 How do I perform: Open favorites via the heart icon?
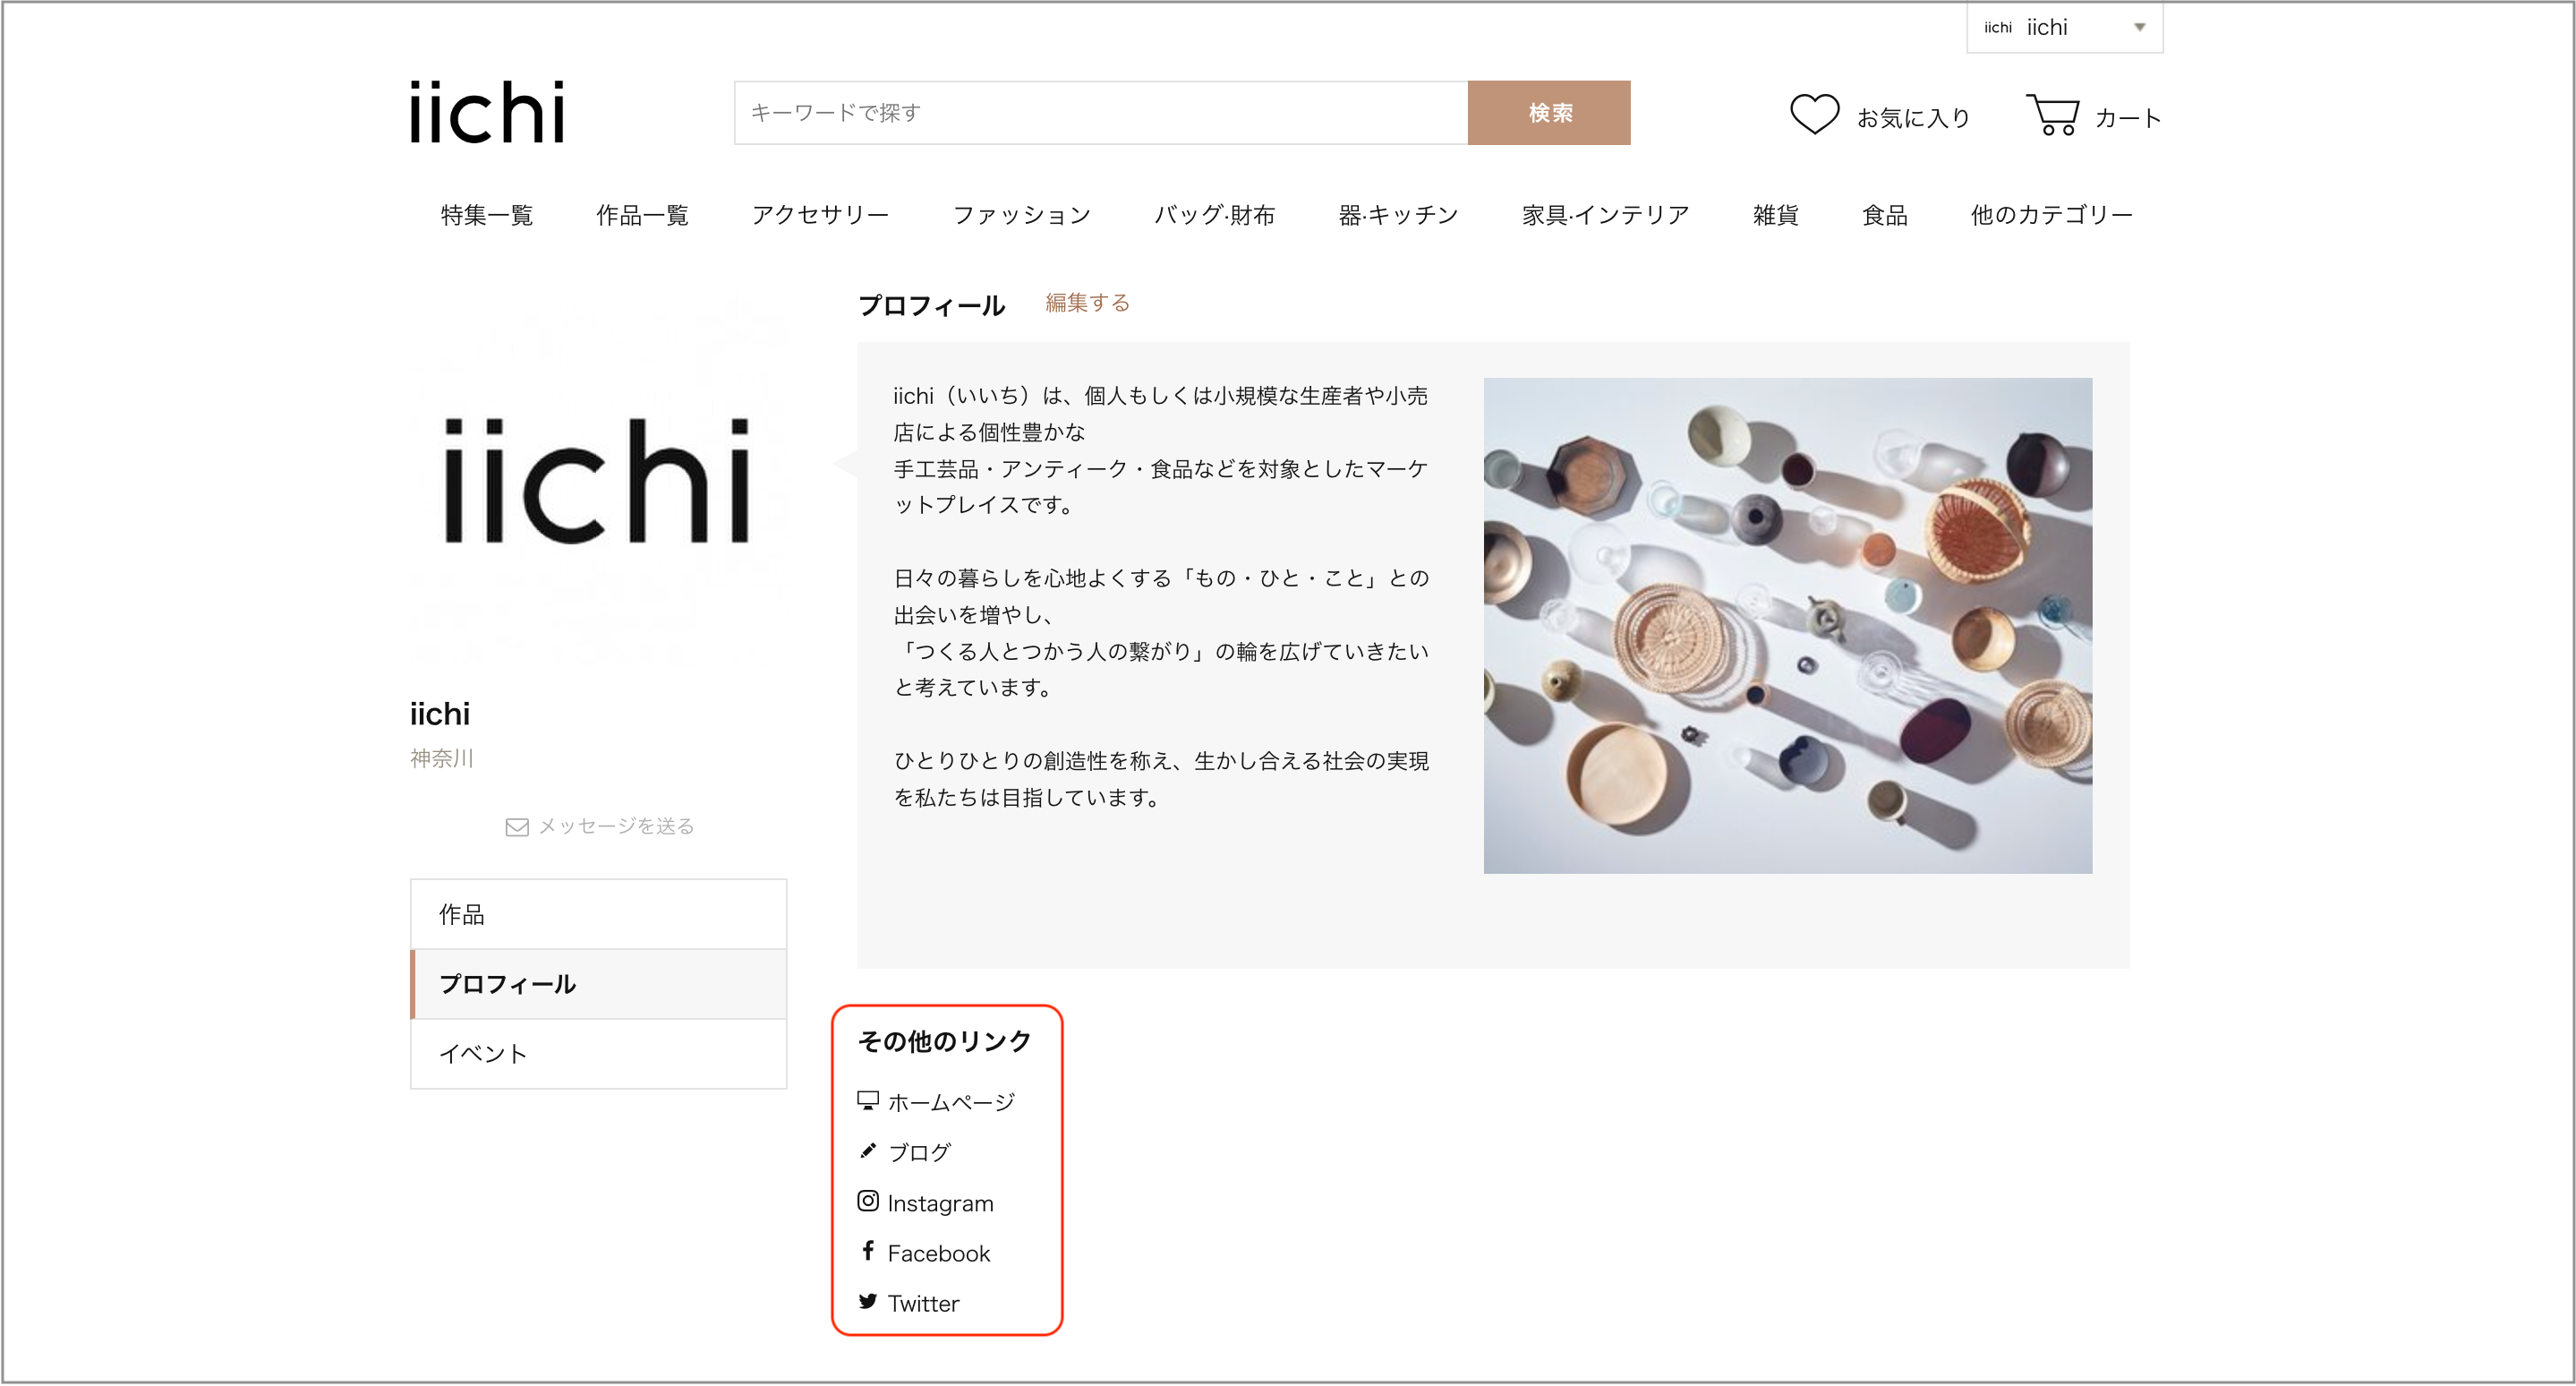[1815, 114]
